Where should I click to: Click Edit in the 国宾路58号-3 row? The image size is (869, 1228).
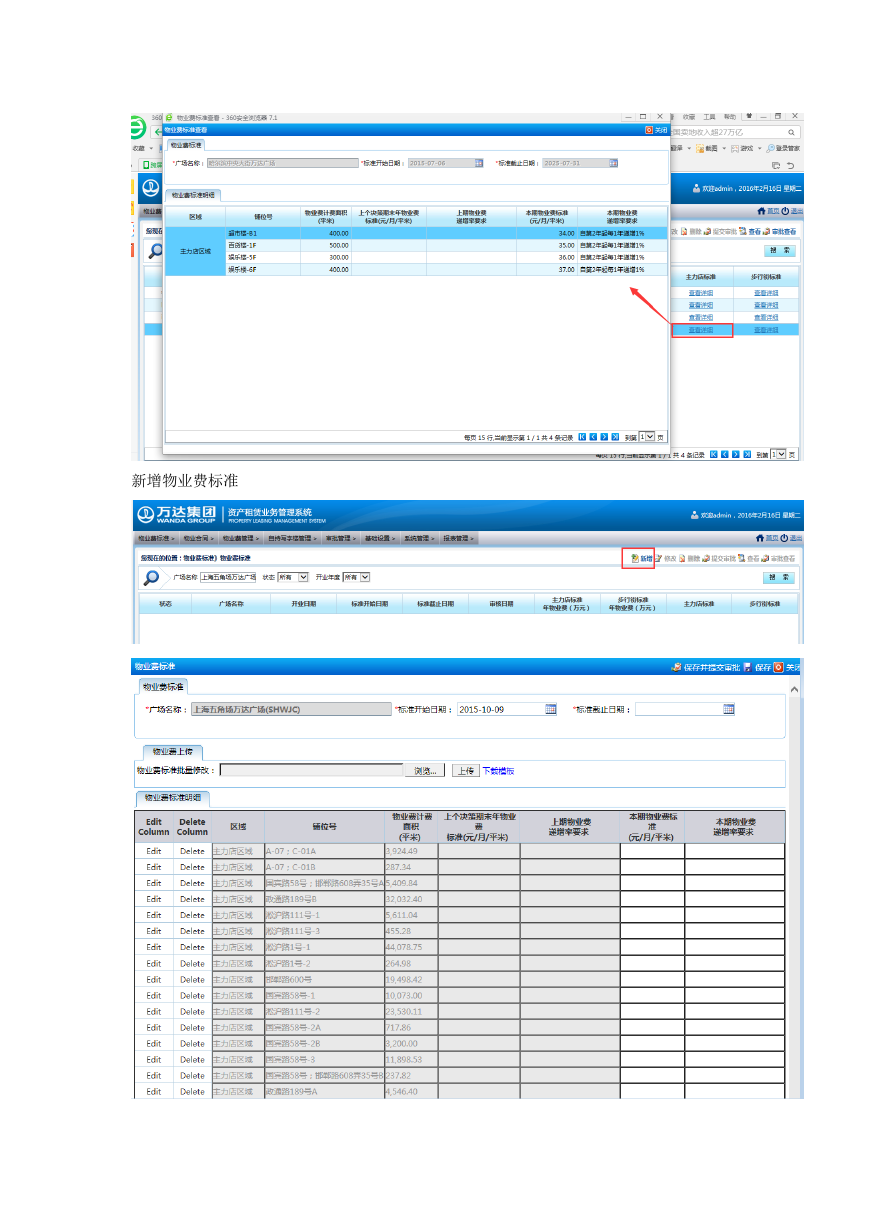click(153, 1059)
